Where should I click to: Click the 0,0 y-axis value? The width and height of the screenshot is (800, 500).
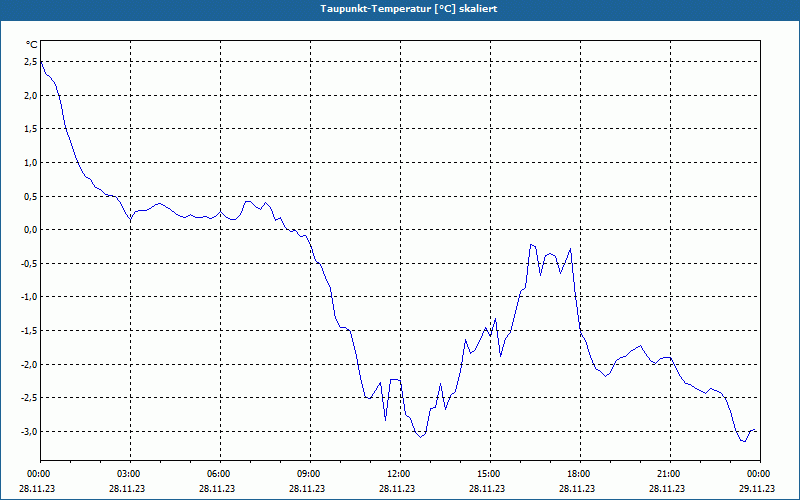coord(31,230)
